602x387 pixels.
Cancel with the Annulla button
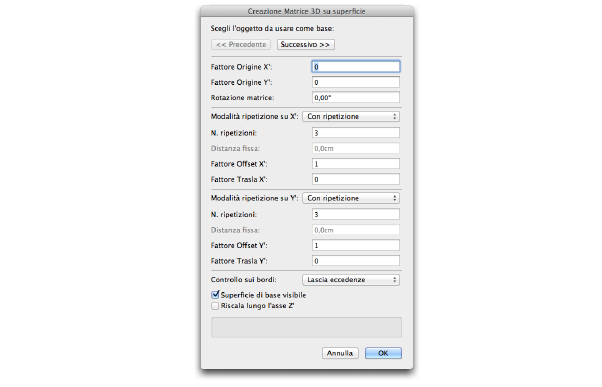pyautogui.click(x=340, y=353)
